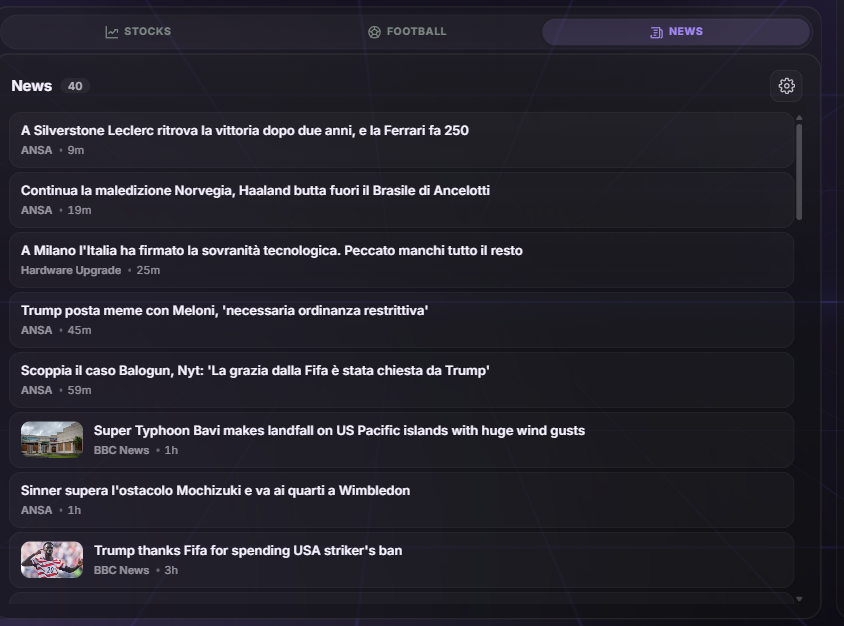Viewport: 844px width, 626px height.
Task: Click BBC News label under Trump thanks Fifa
Action: click(x=121, y=570)
